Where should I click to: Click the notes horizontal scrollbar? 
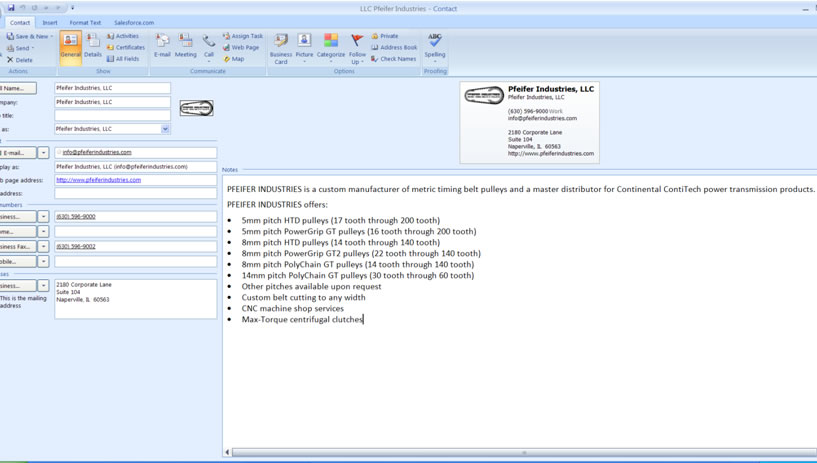524,453
